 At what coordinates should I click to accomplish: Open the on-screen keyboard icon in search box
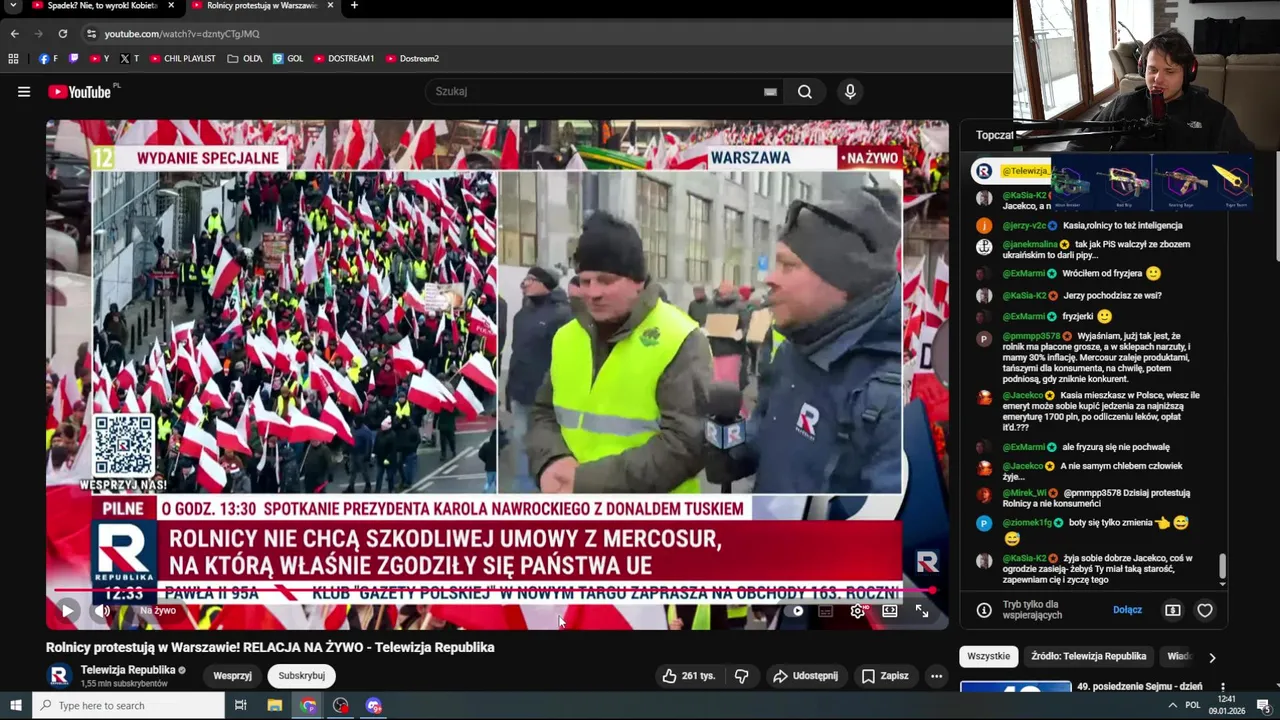(770, 92)
